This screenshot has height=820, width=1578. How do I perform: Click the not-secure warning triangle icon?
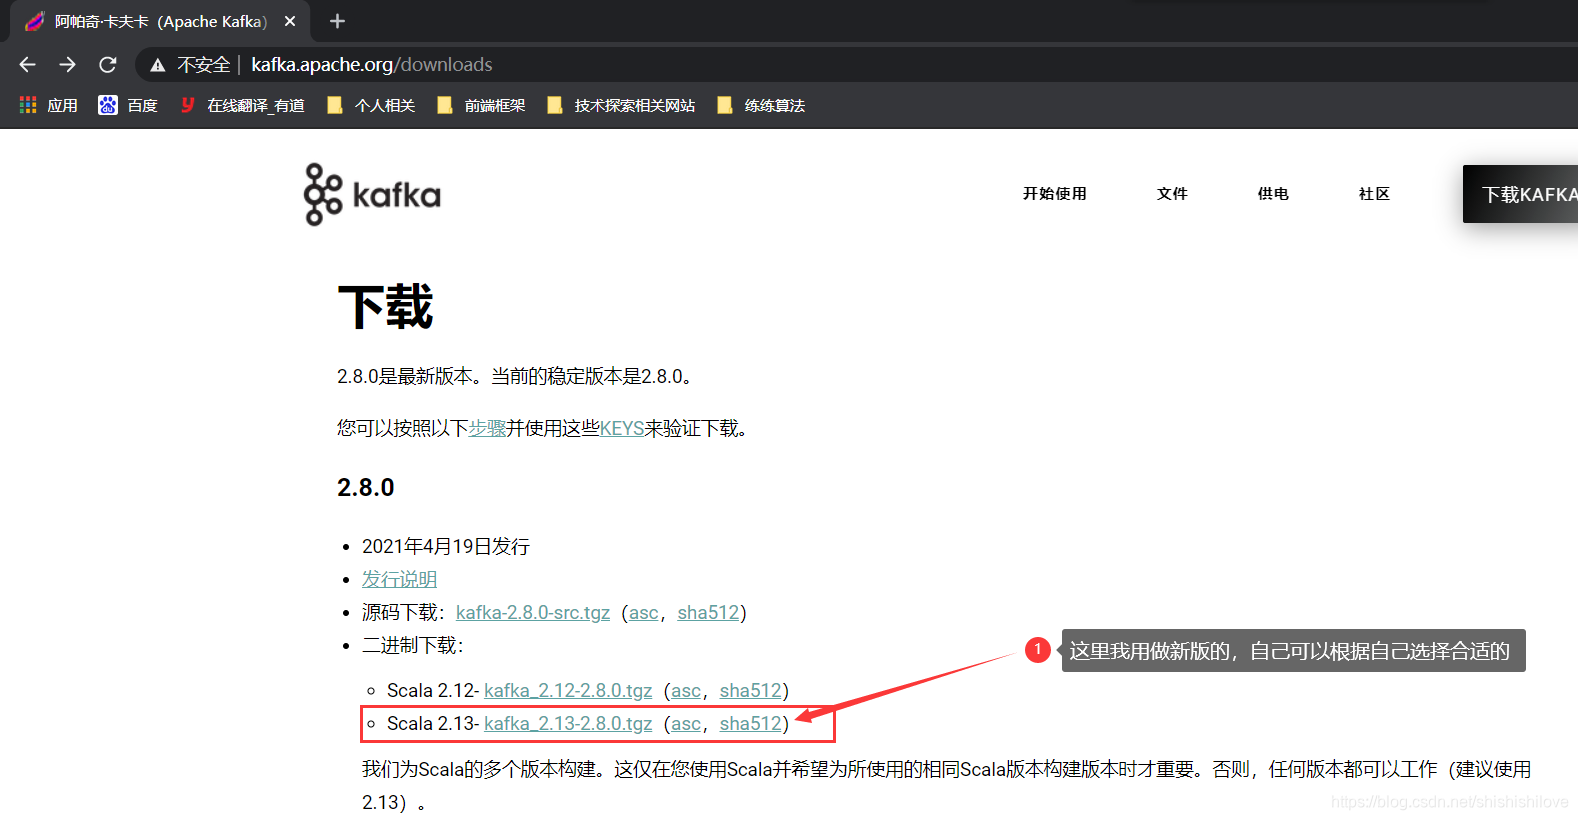pos(157,65)
